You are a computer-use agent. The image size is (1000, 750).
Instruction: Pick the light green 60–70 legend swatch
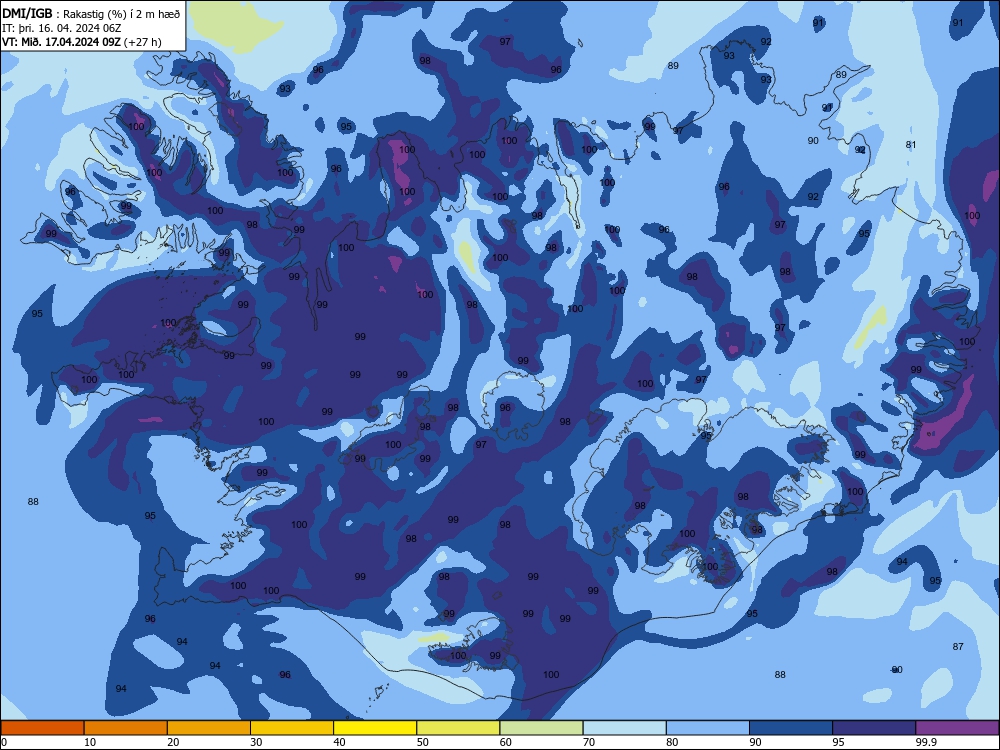541,728
